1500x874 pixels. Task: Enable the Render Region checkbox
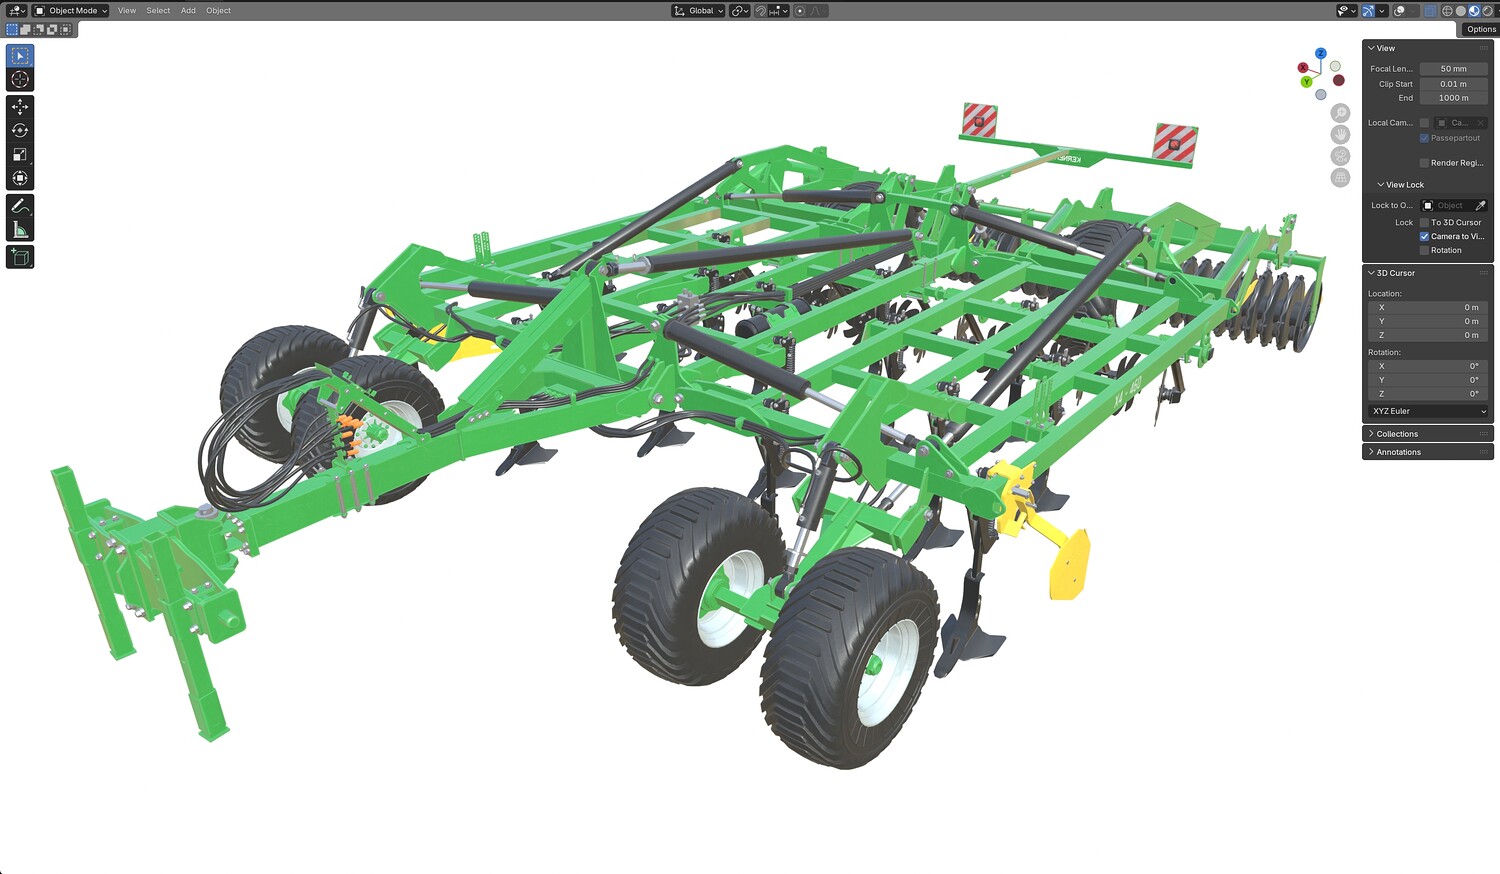click(x=1425, y=163)
